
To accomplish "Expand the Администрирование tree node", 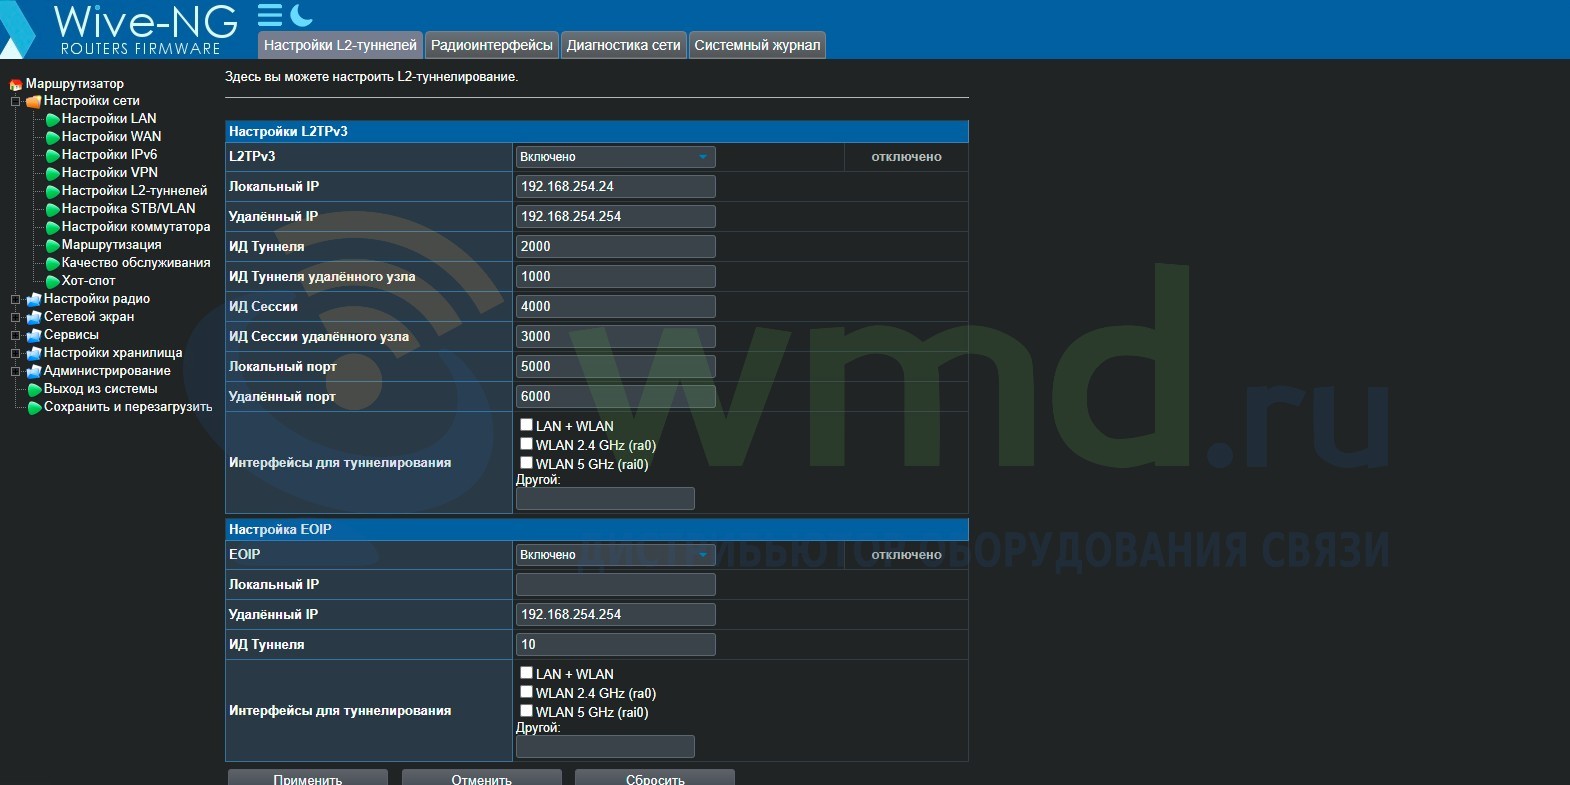I will pos(16,371).
